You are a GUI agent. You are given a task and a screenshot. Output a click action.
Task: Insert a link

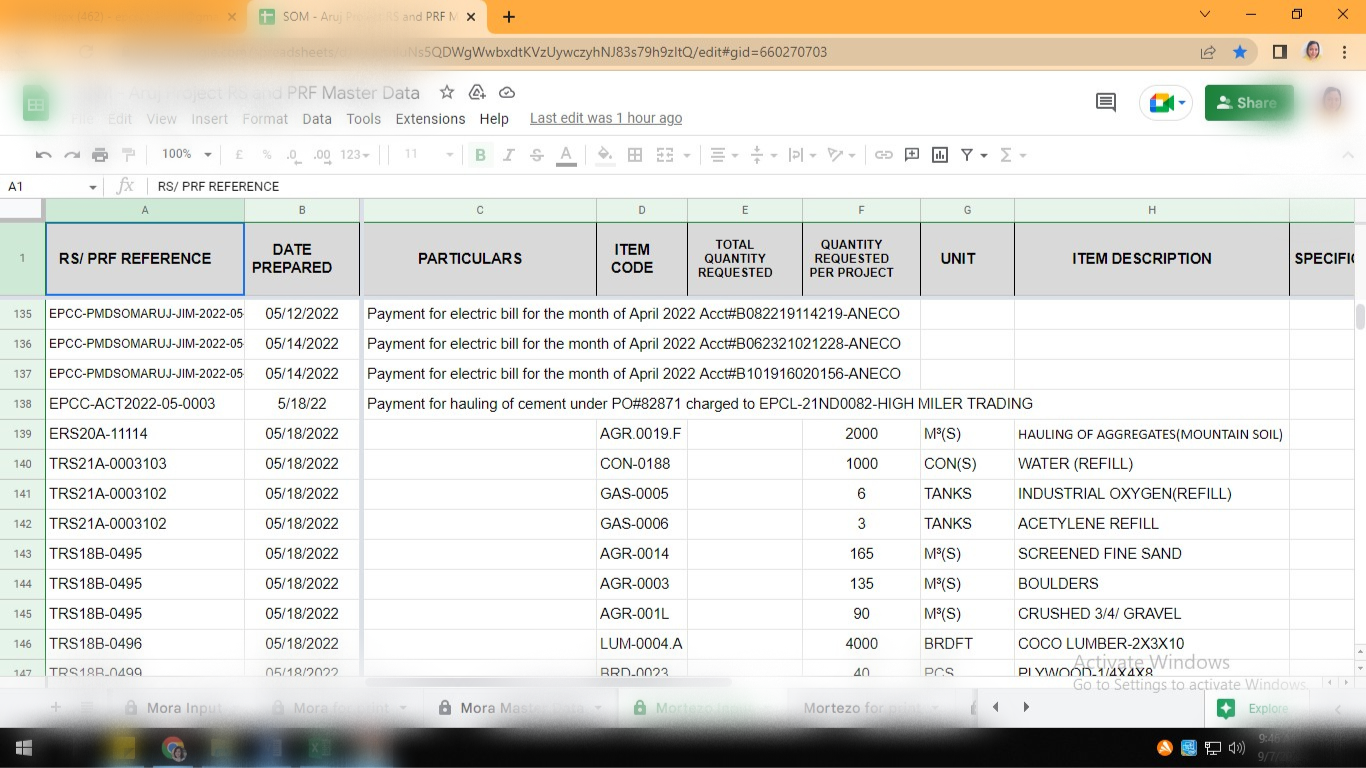pos(884,155)
